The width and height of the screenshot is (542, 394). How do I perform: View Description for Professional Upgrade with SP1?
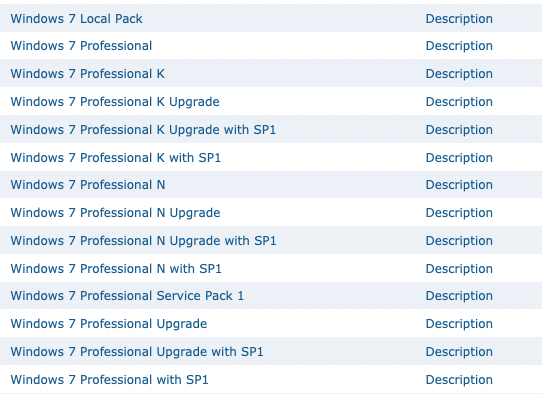pyautogui.click(x=459, y=352)
